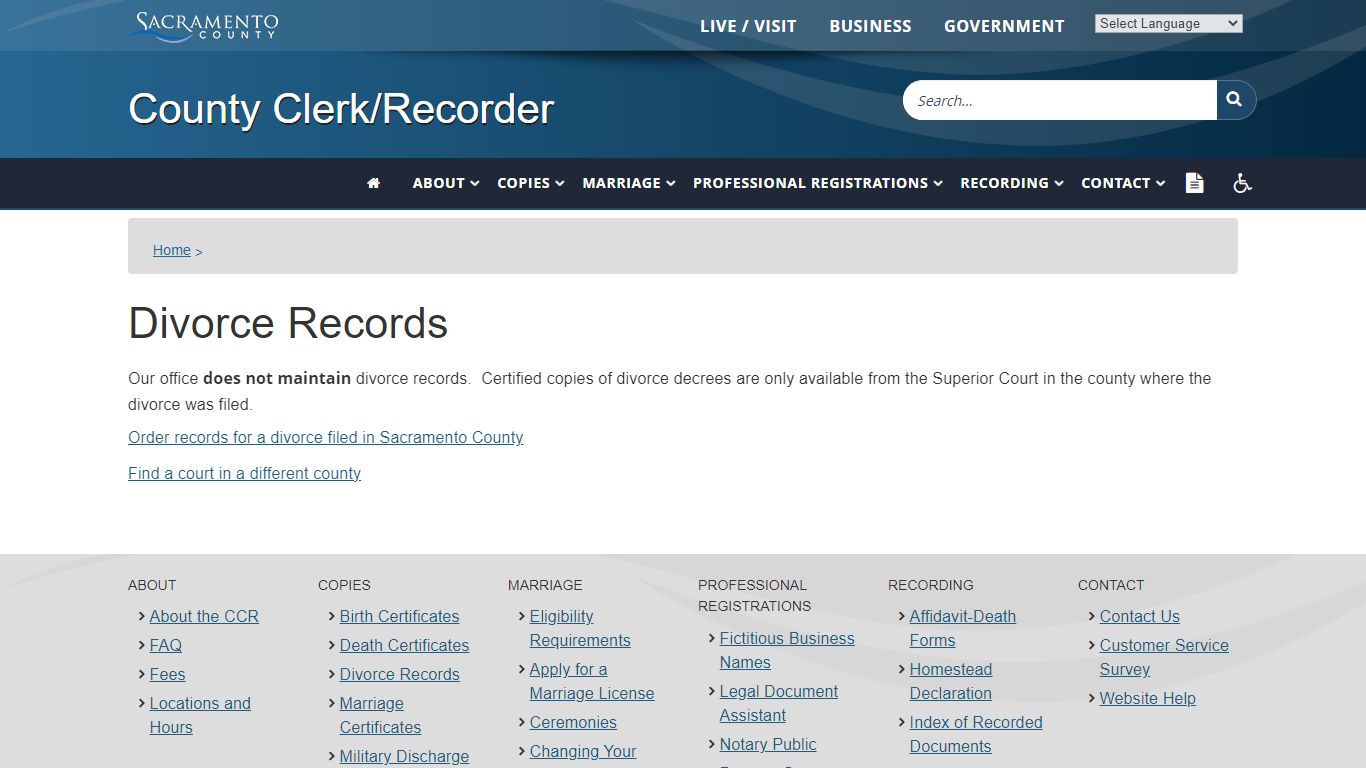Viewport: 1366px width, 768px height.
Task: Click the footer PROFESSIONAL REGISTRATIONS heading
Action: (754, 595)
